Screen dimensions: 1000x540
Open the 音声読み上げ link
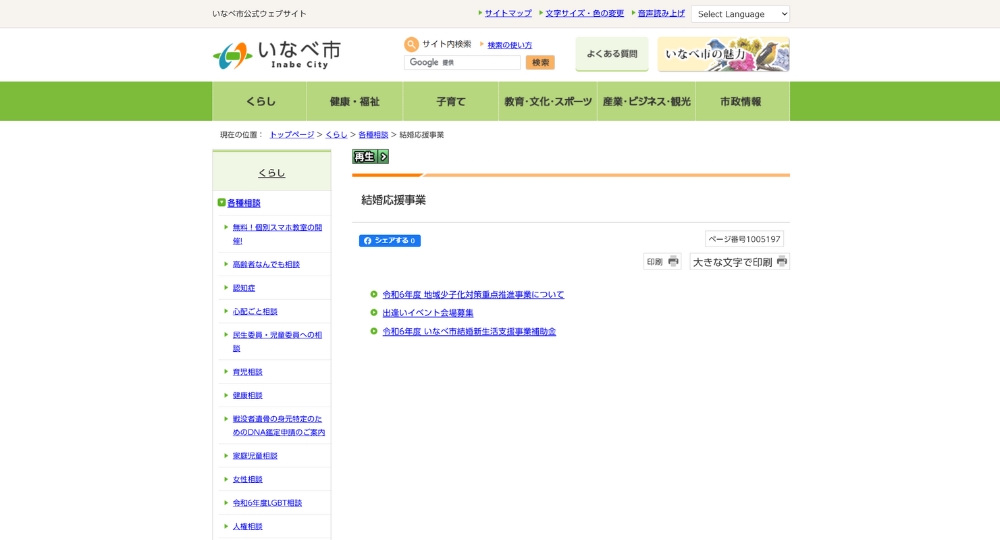pyautogui.click(x=661, y=13)
